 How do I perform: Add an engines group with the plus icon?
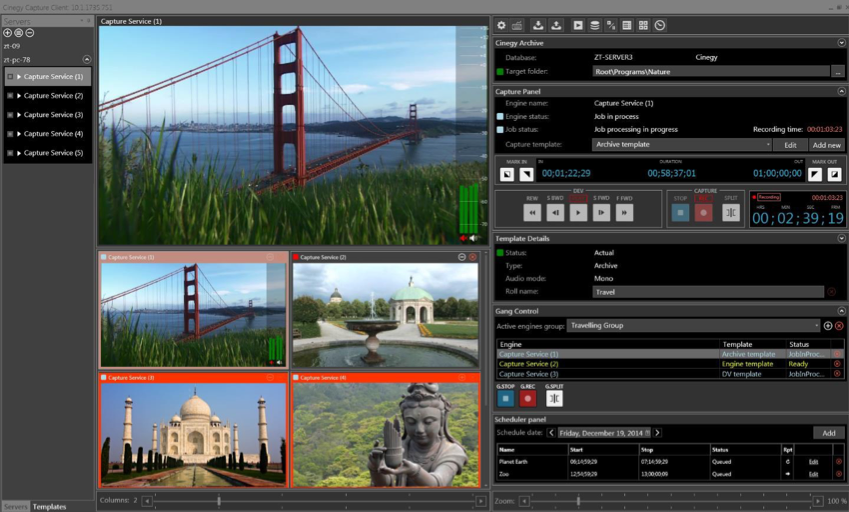[828, 326]
